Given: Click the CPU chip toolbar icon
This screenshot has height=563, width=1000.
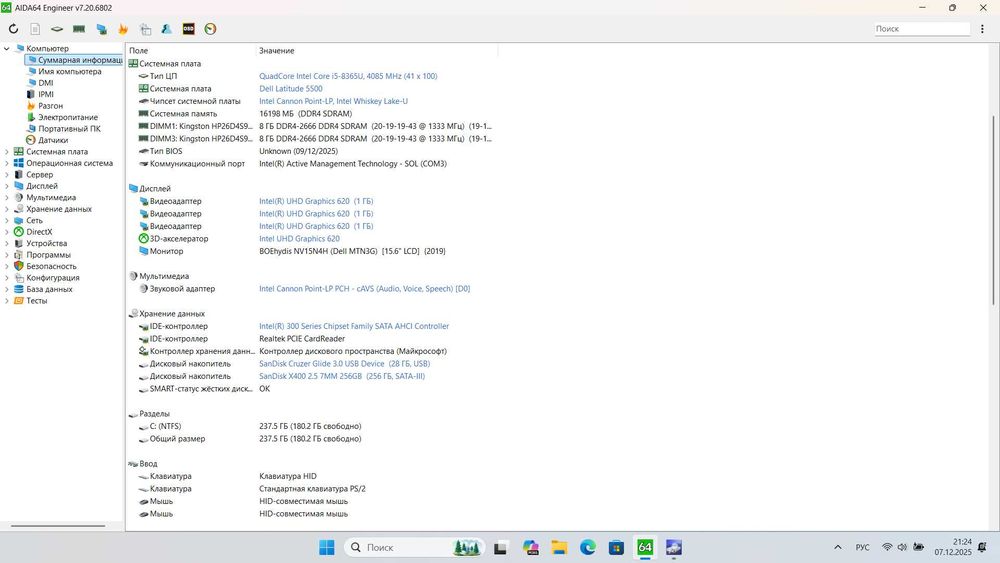Looking at the screenshot, I should (57, 29).
